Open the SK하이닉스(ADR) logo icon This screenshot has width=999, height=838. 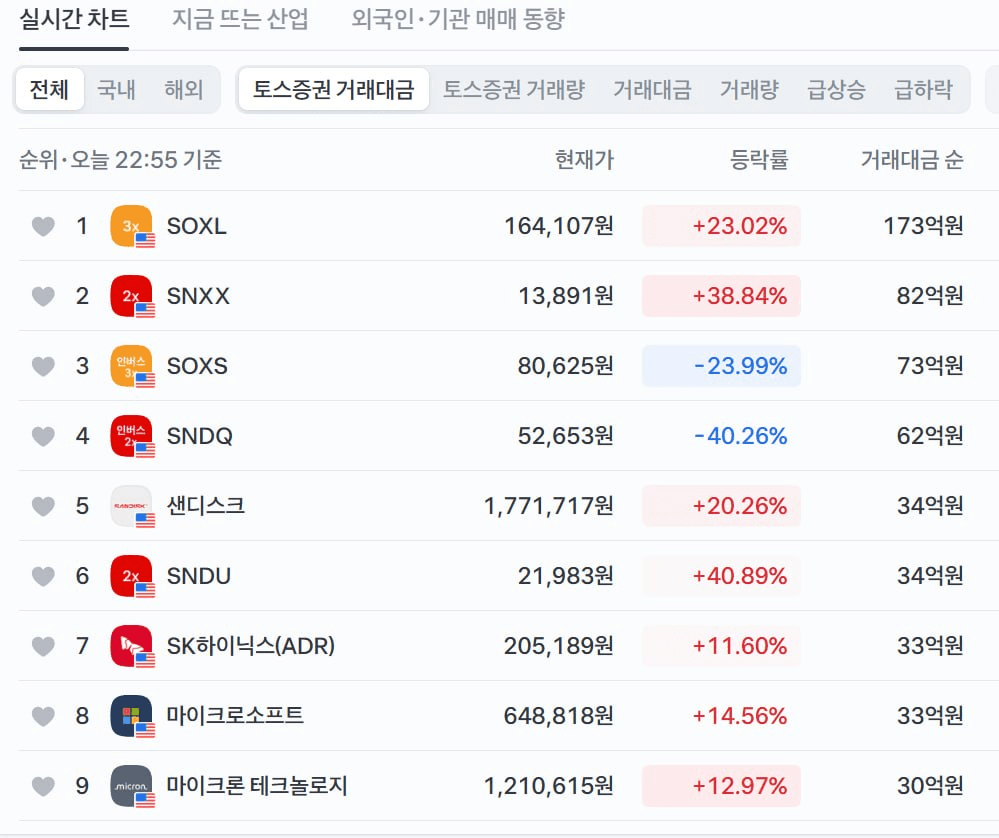coord(132,646)
